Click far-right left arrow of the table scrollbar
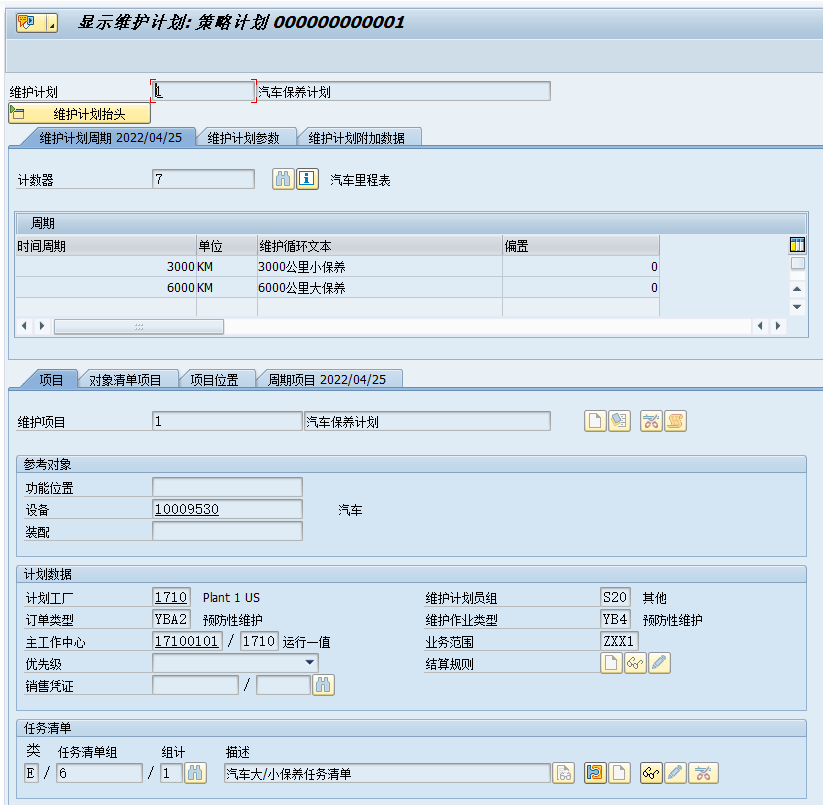 click(x=760, y=326)
